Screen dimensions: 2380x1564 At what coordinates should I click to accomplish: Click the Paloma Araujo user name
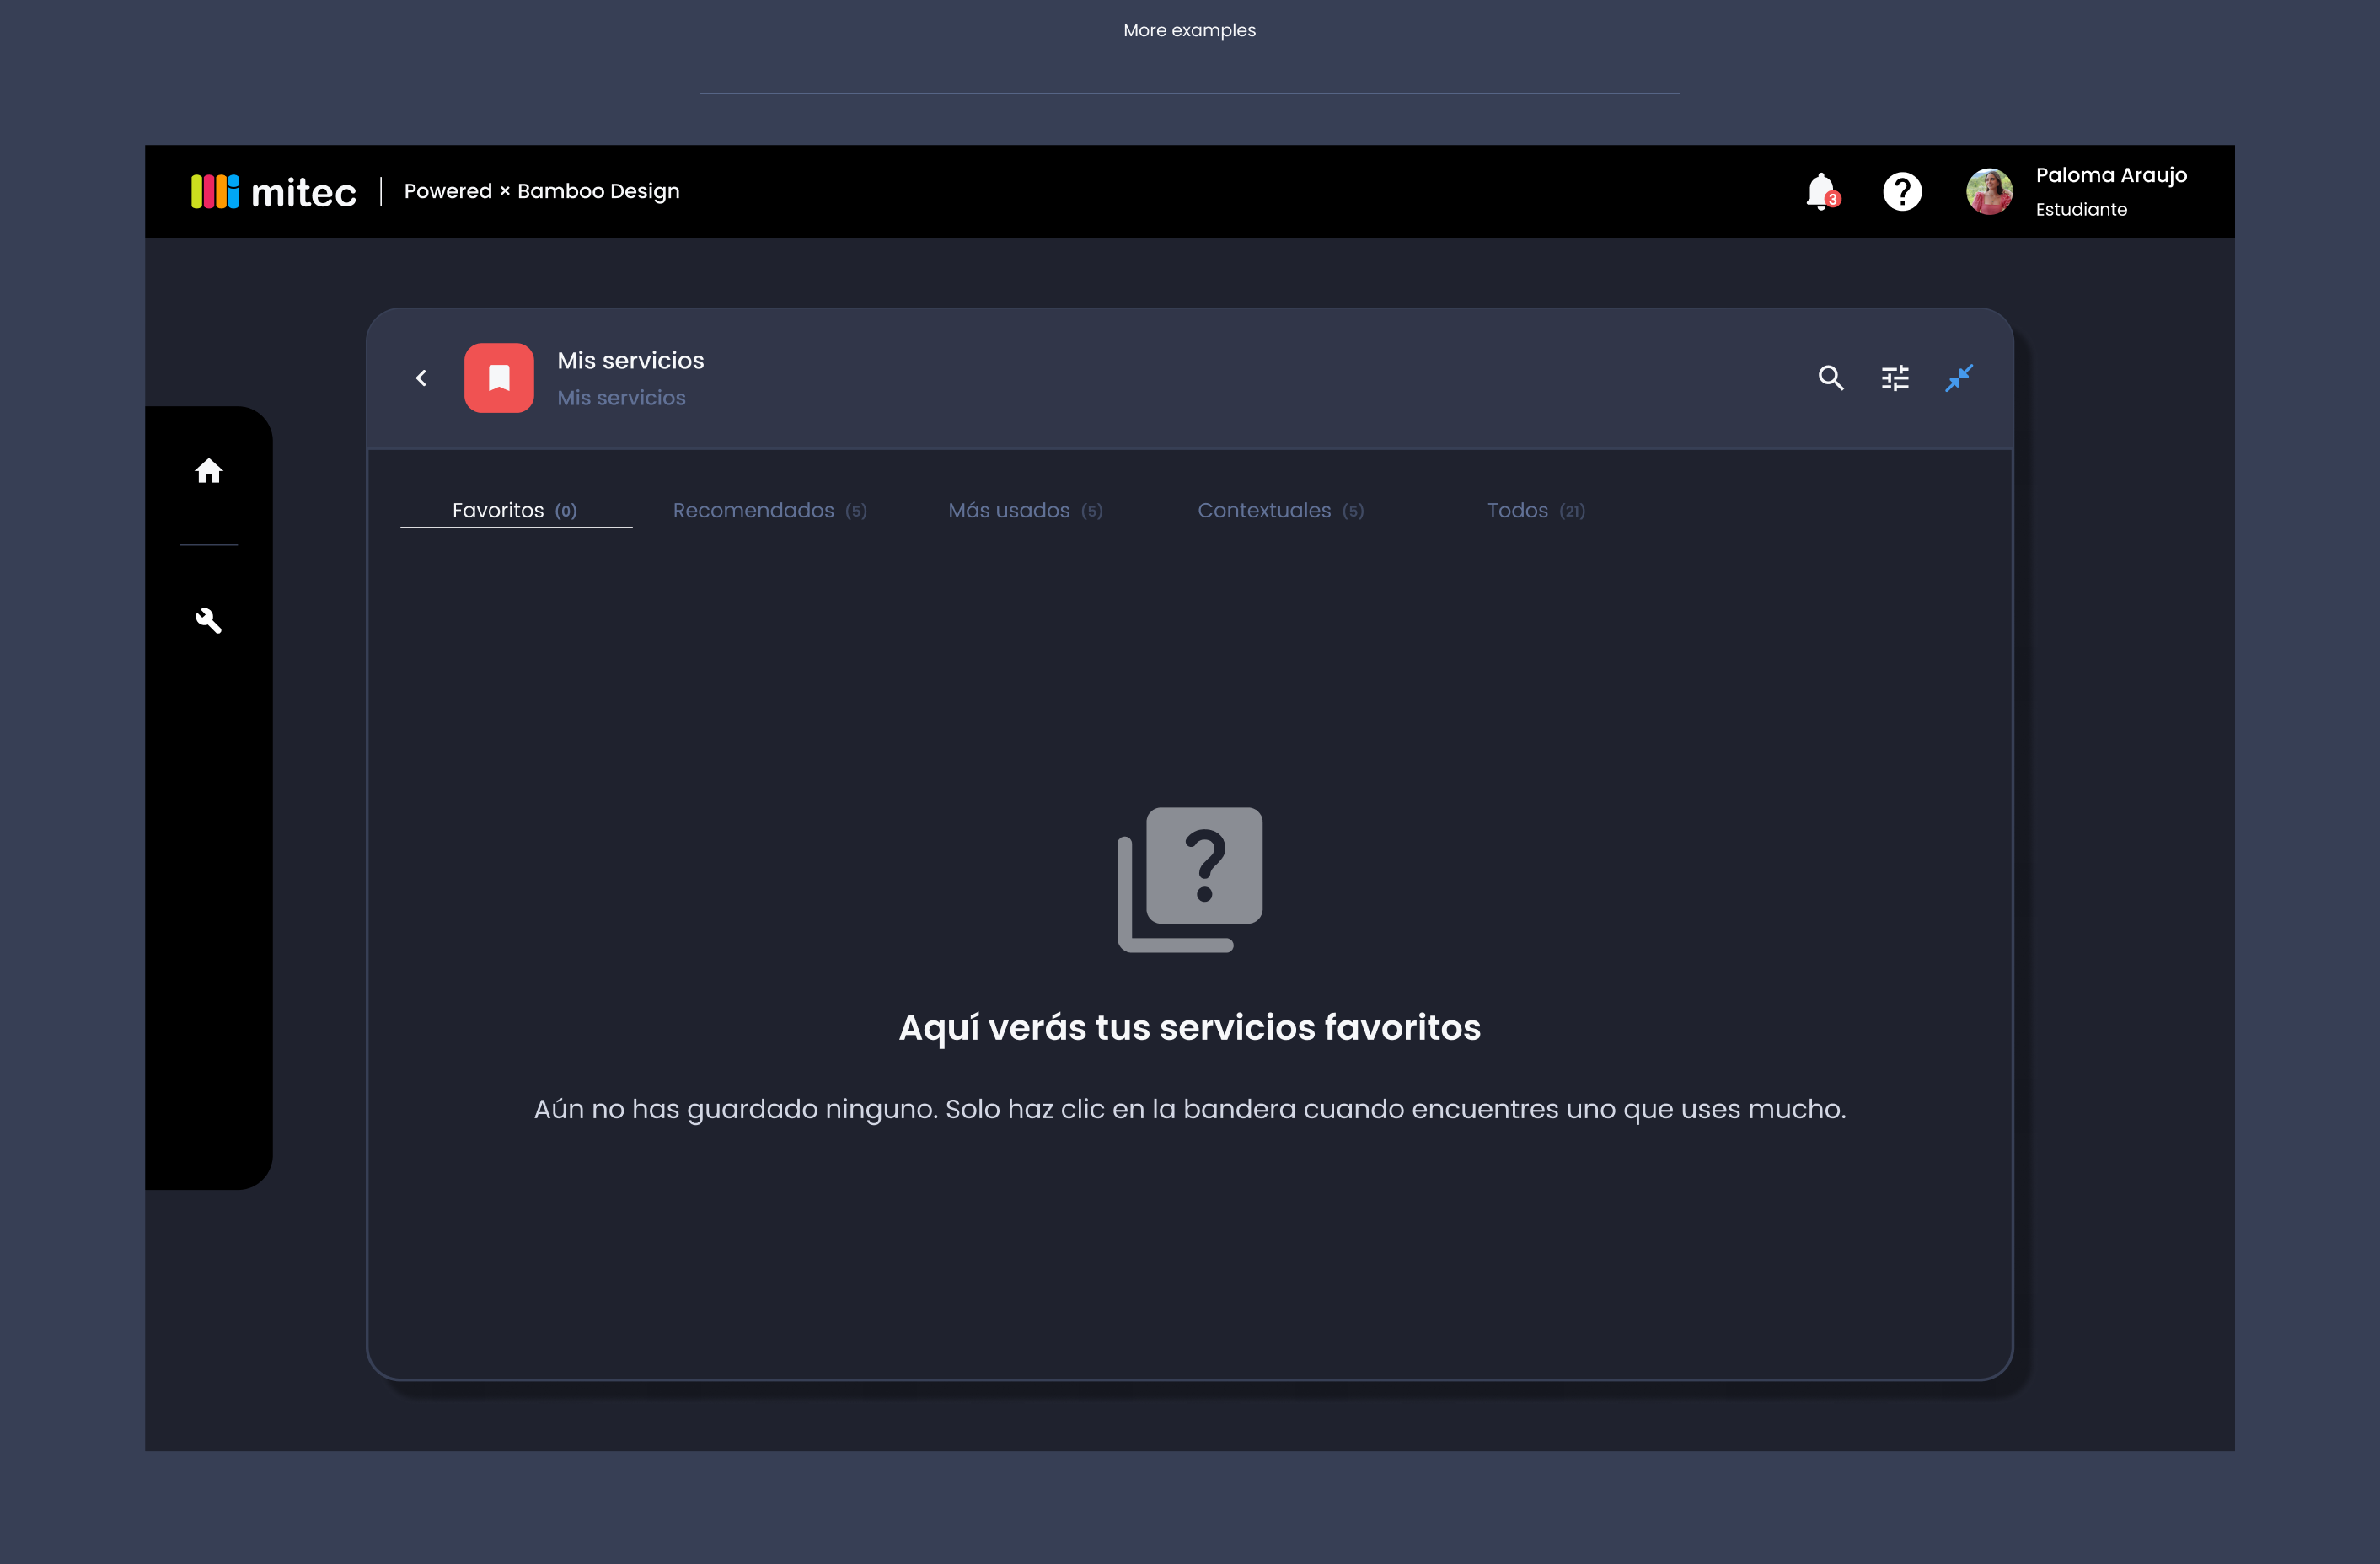(x=2111, y=175)
